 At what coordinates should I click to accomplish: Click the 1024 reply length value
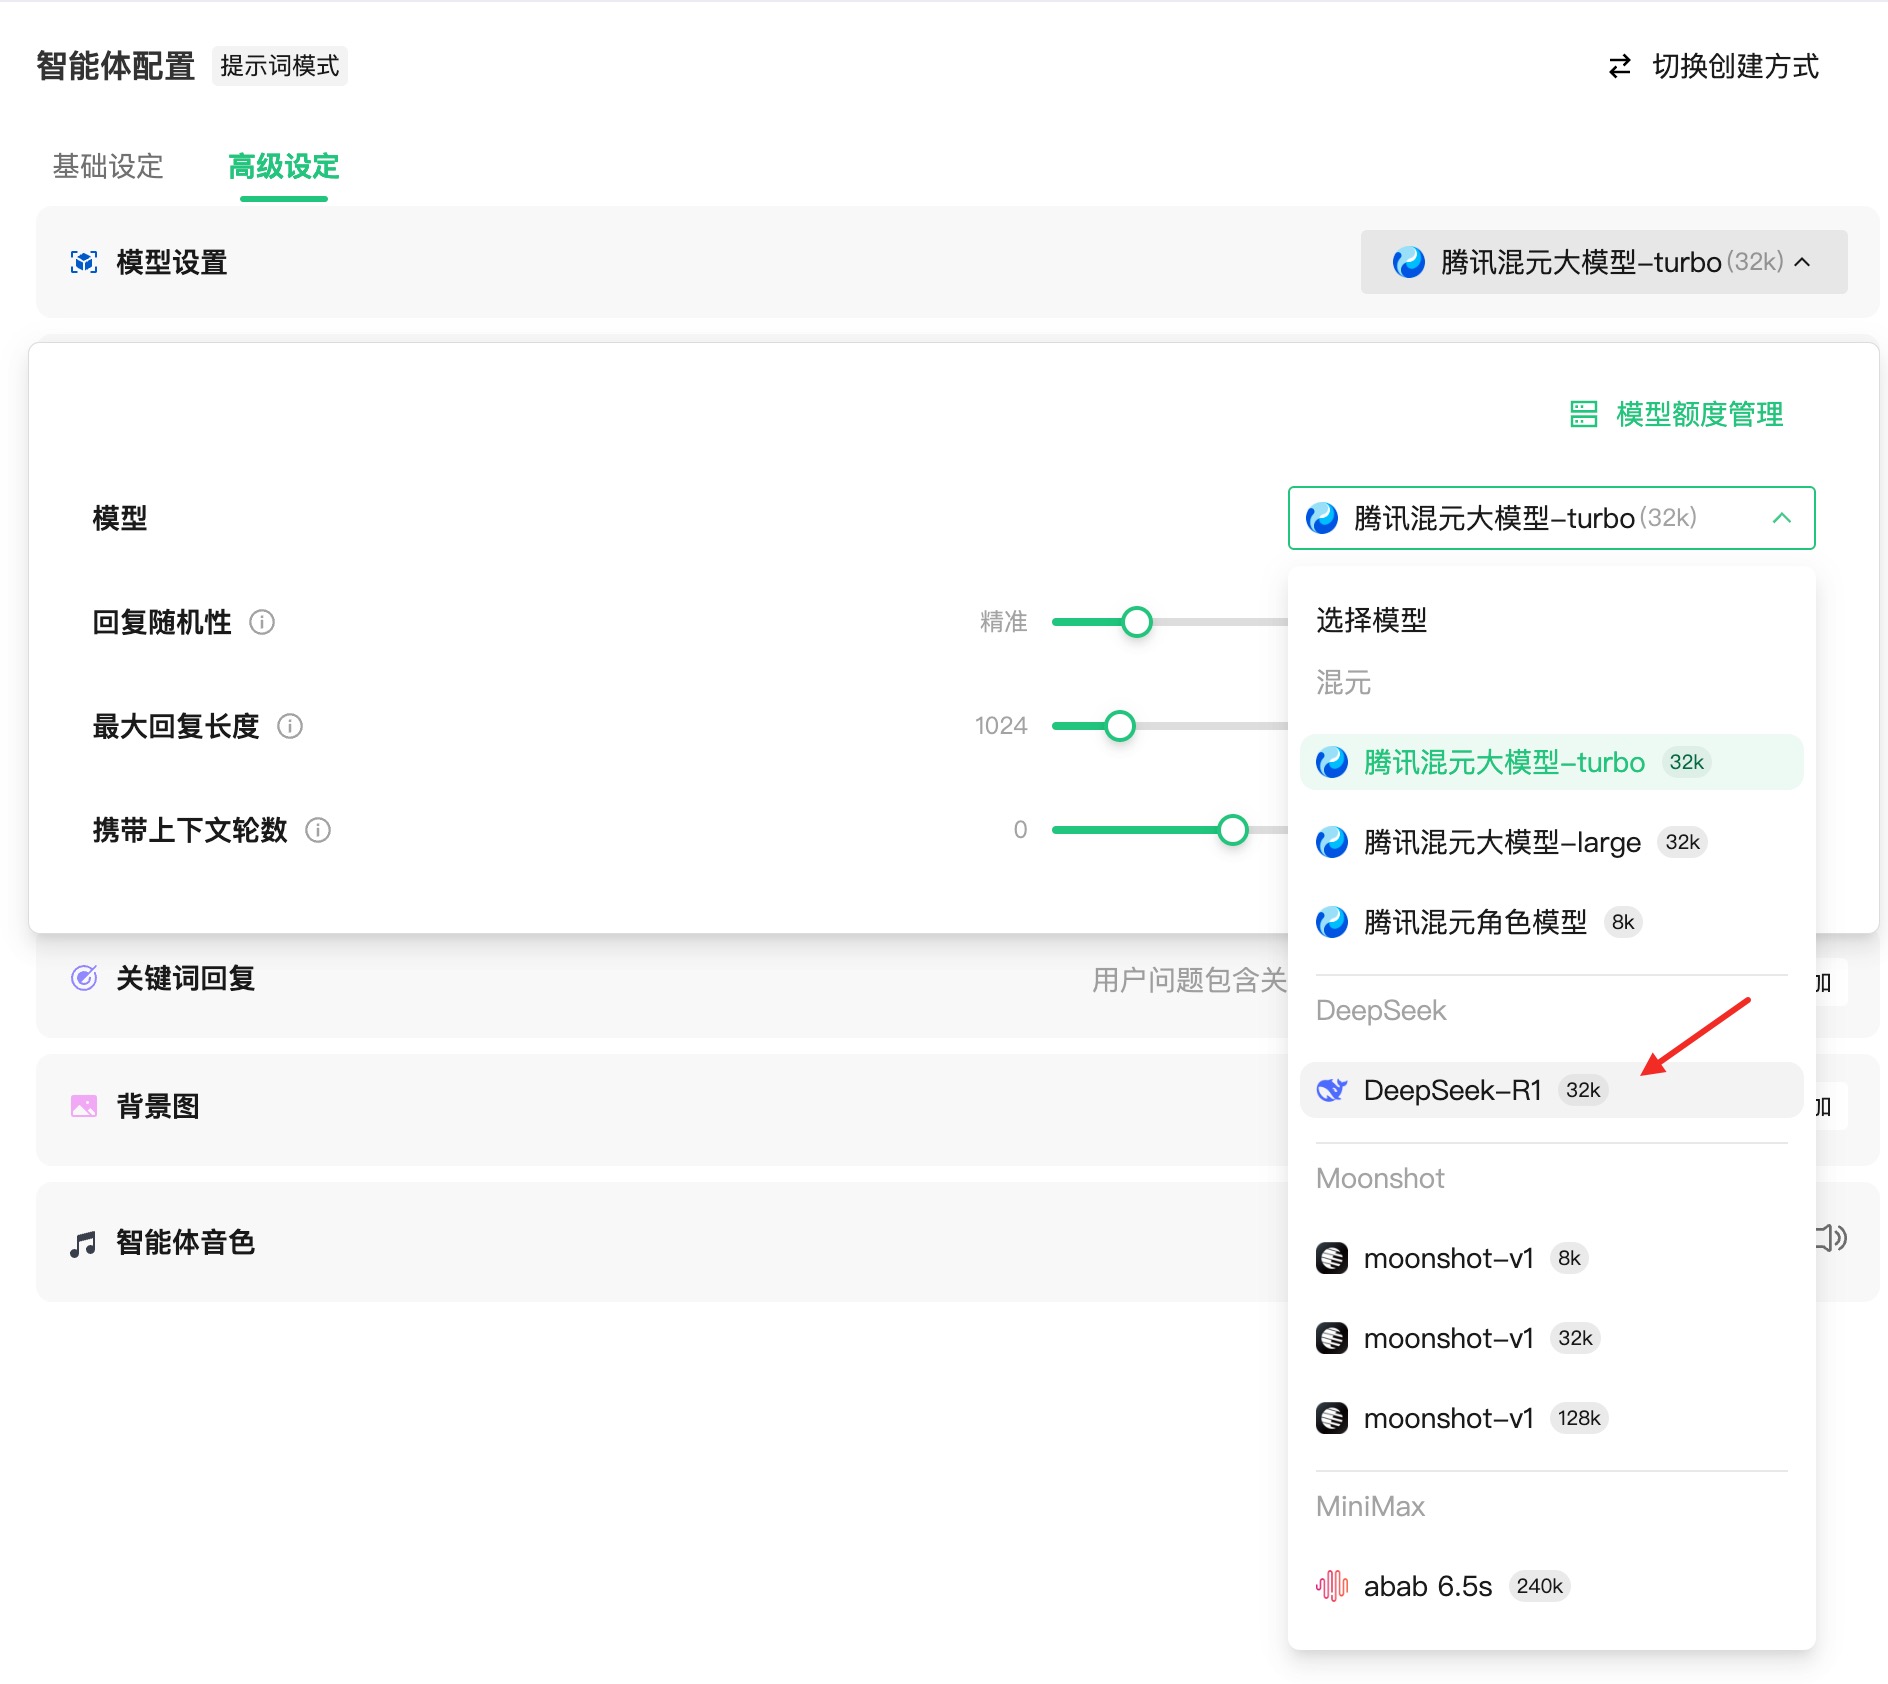[1001, 726]
